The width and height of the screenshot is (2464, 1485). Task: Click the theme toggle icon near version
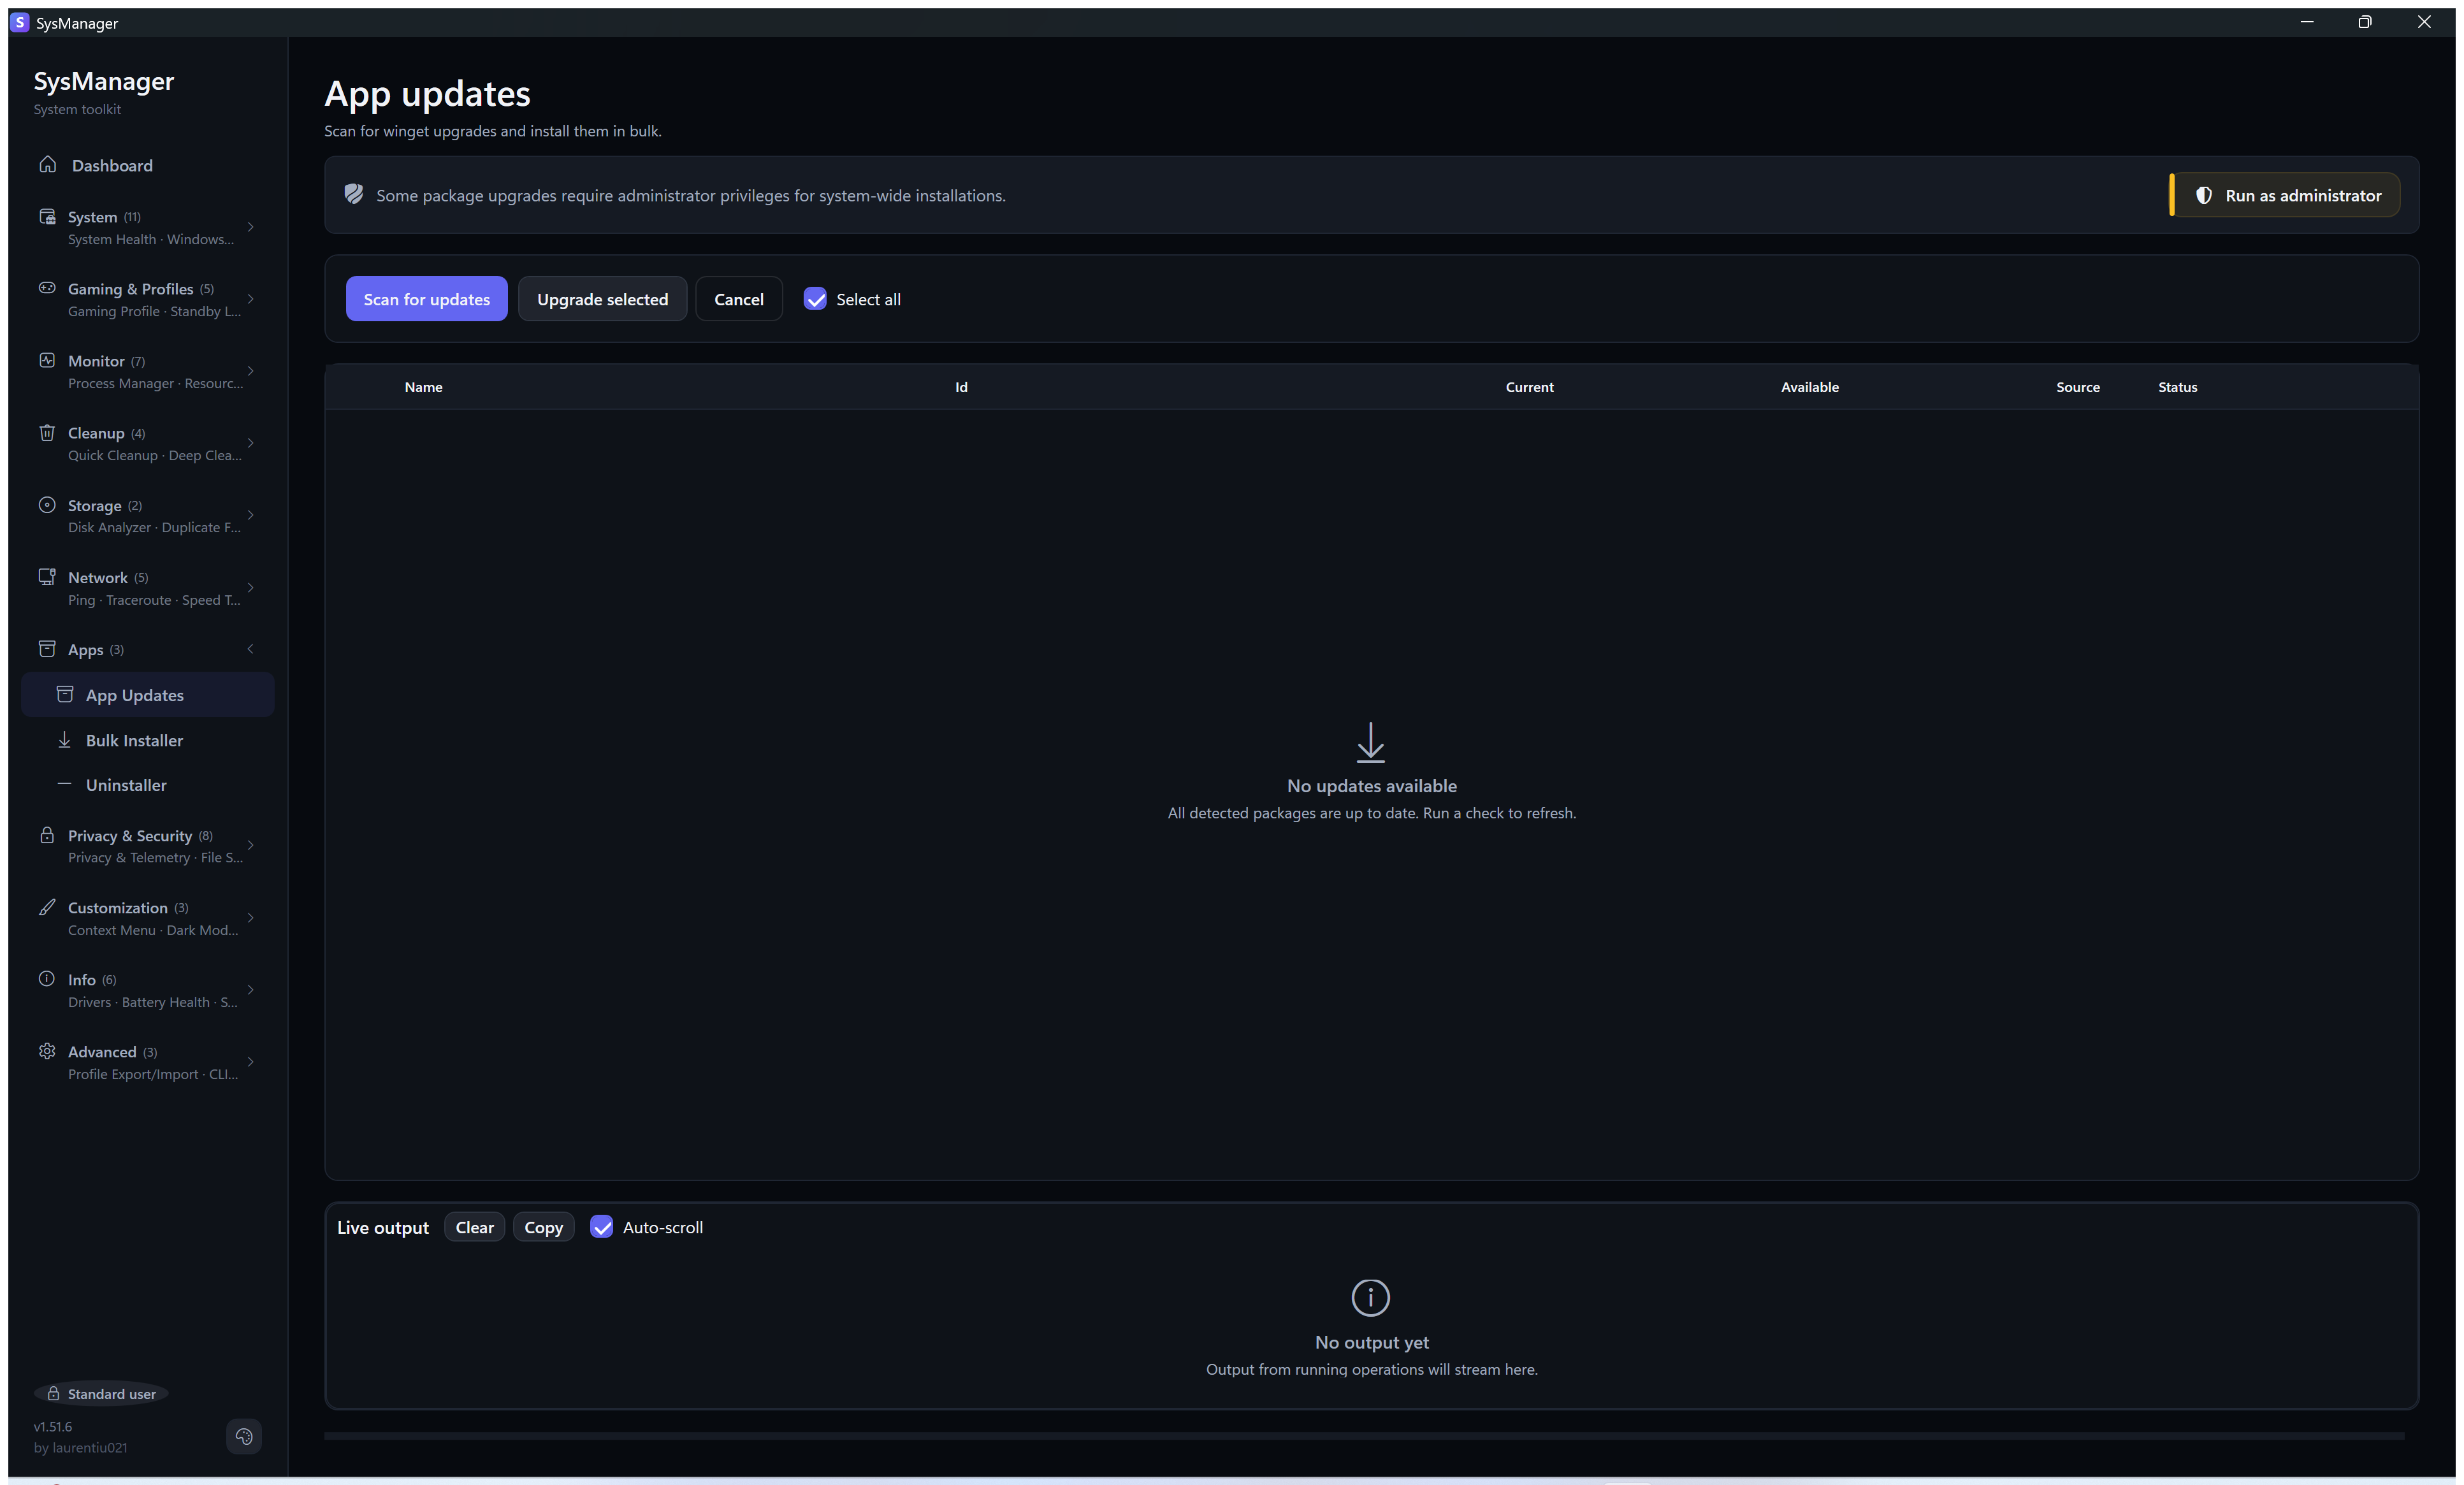coord(244,1436)
